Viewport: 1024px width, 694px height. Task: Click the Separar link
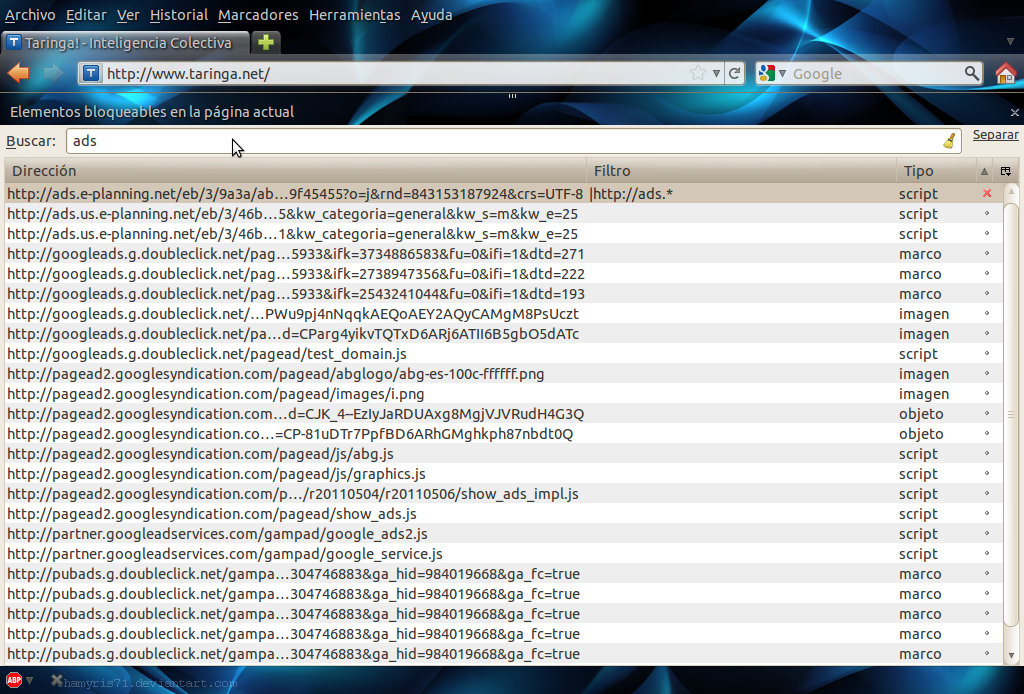click(995, 134)
